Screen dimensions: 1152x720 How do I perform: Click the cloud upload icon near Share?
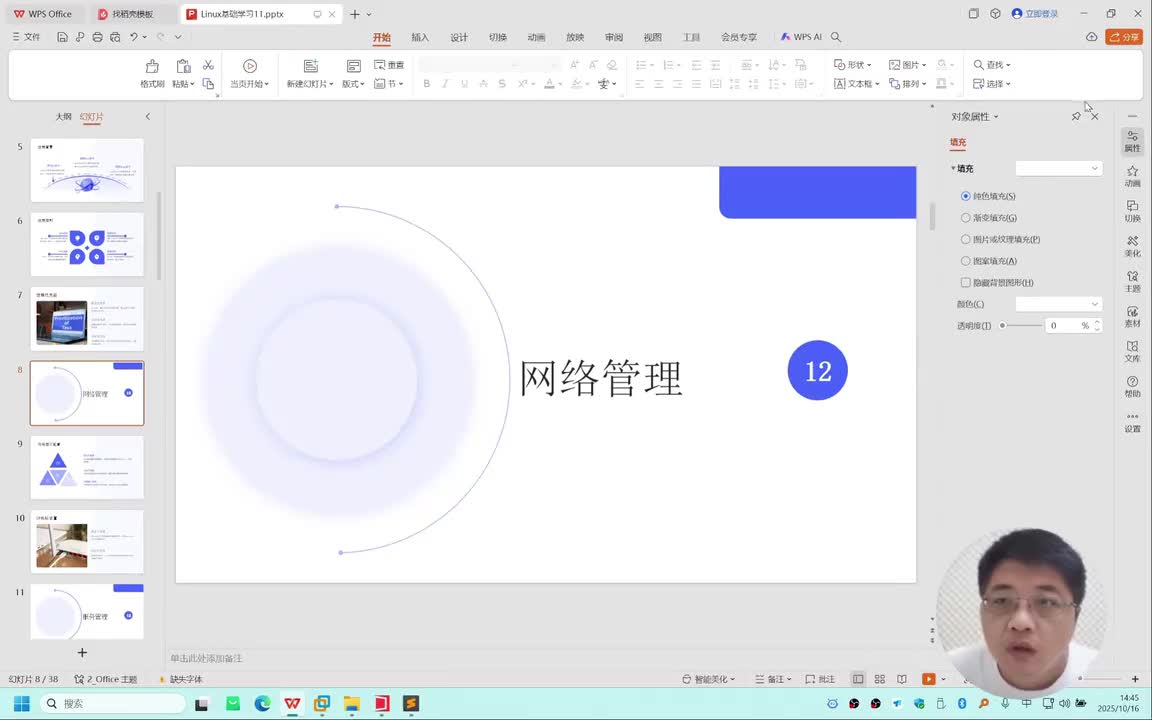pos(1091,37)
